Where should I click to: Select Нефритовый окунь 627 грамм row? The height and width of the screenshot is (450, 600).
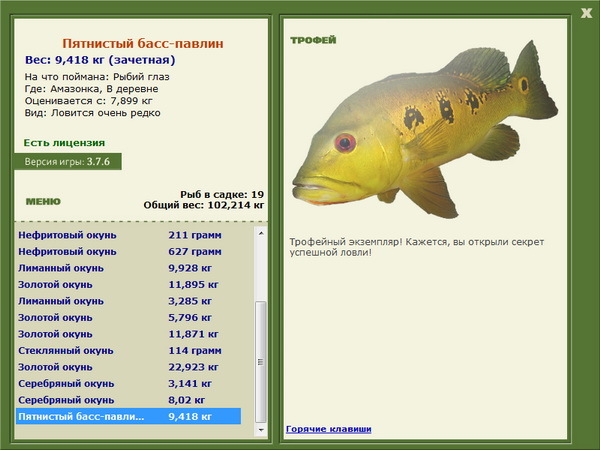click(x=129, y=252)
